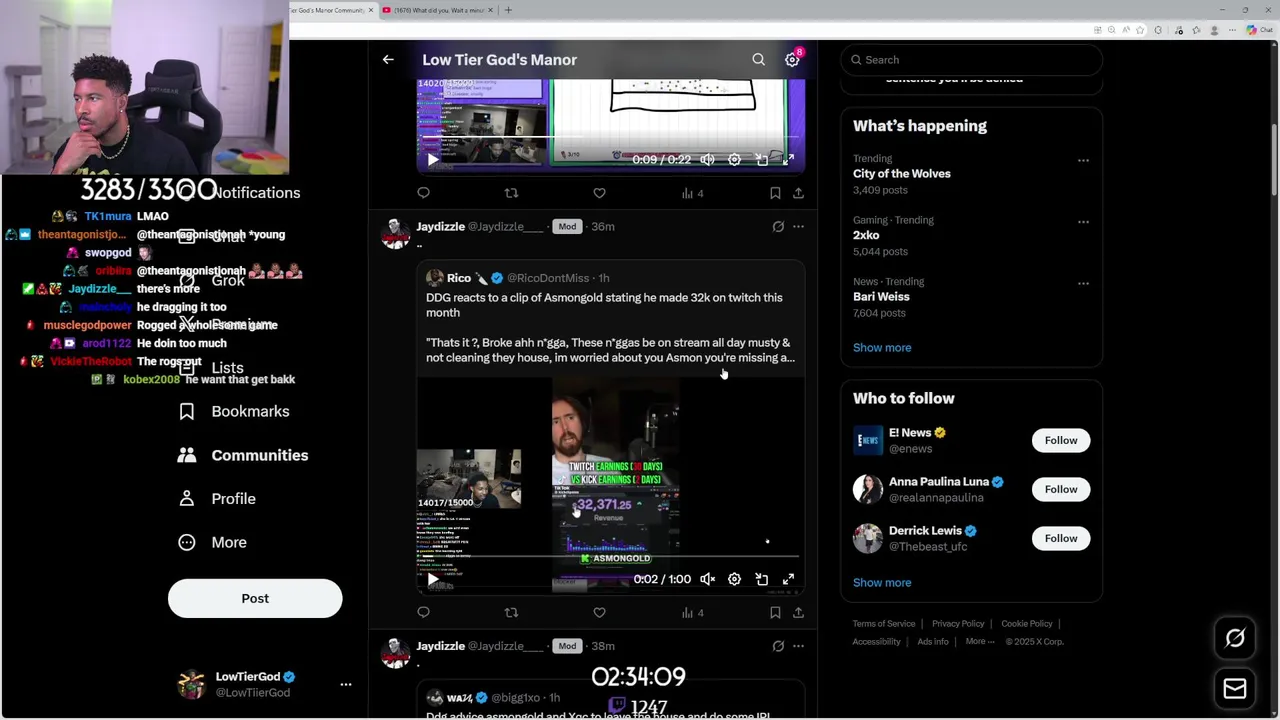Open 2xko trending topic

(866, 236)
